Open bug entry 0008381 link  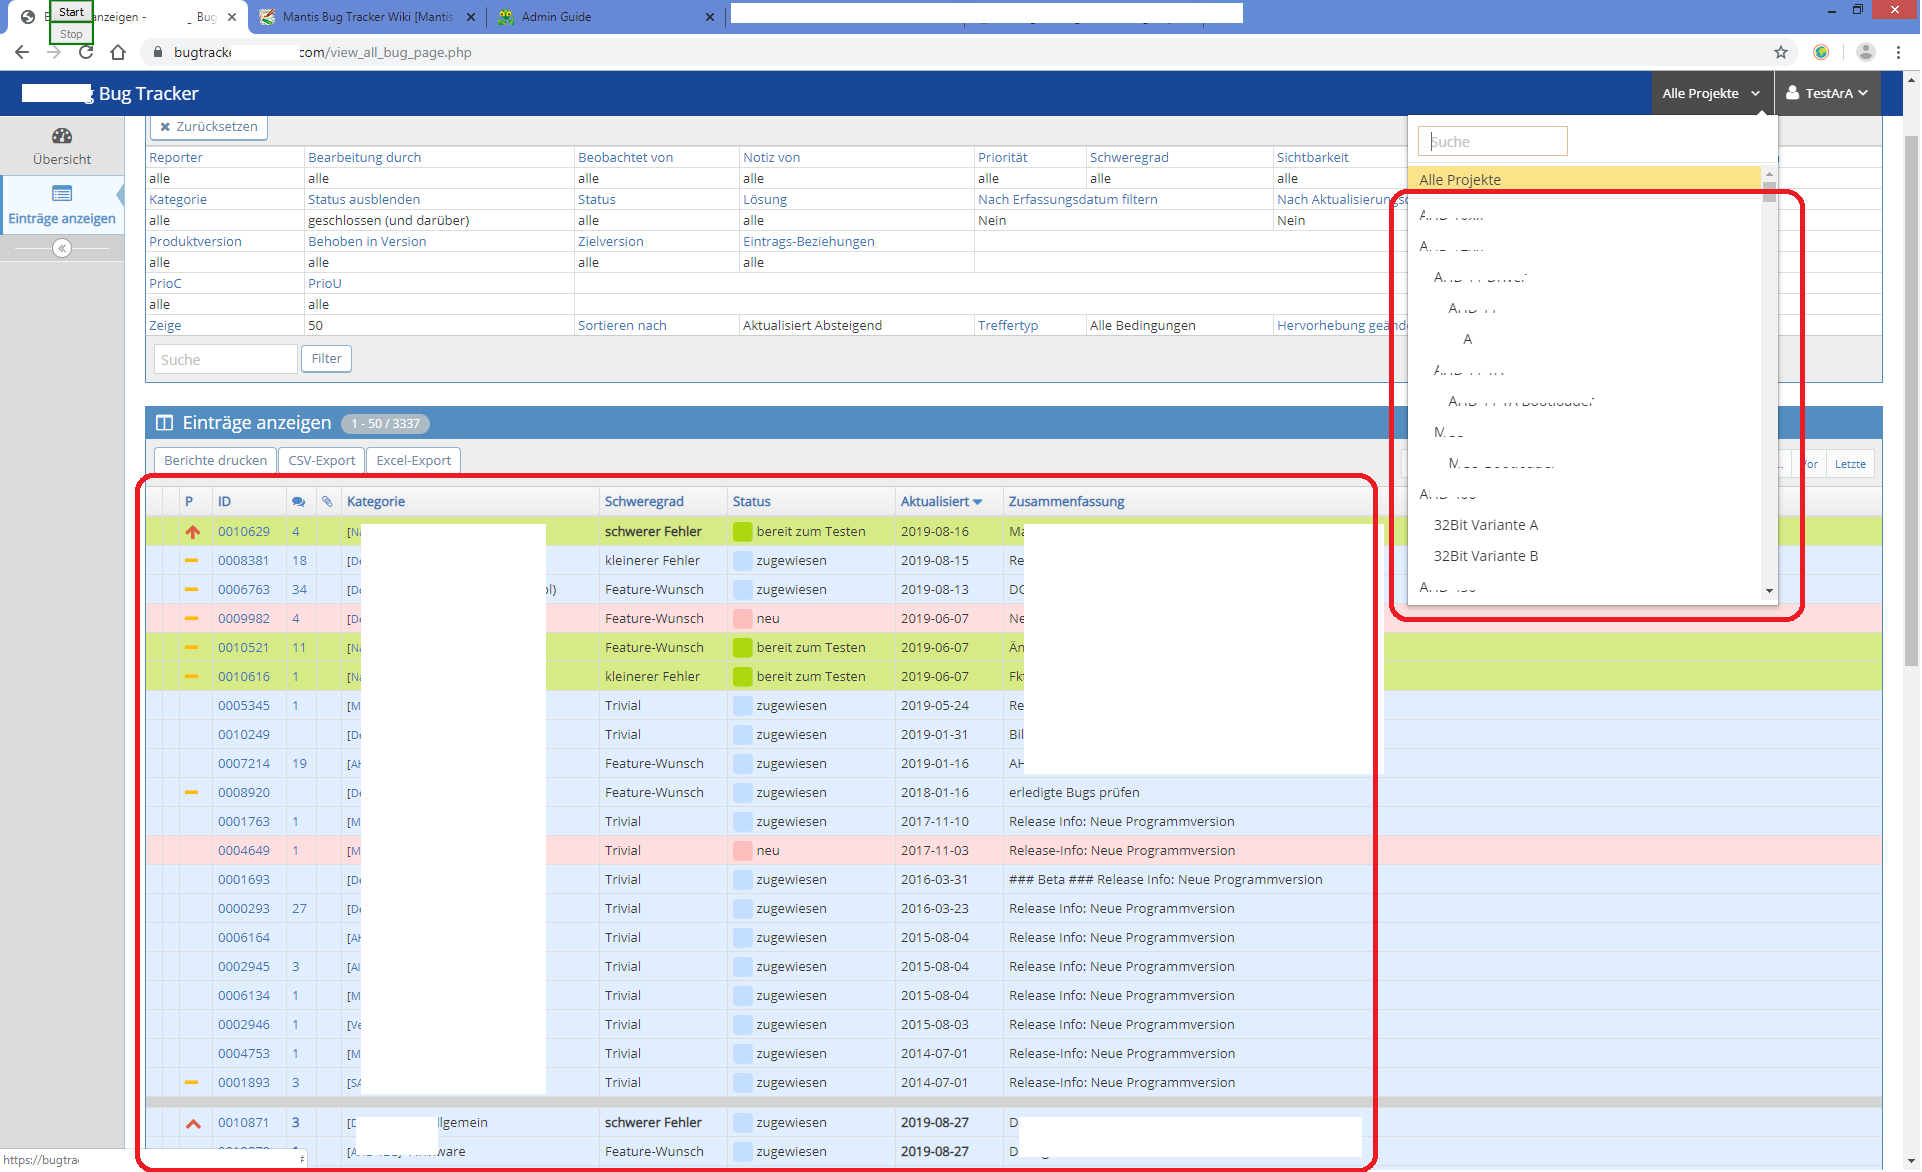pyautogui.click(x=244, y=561)
